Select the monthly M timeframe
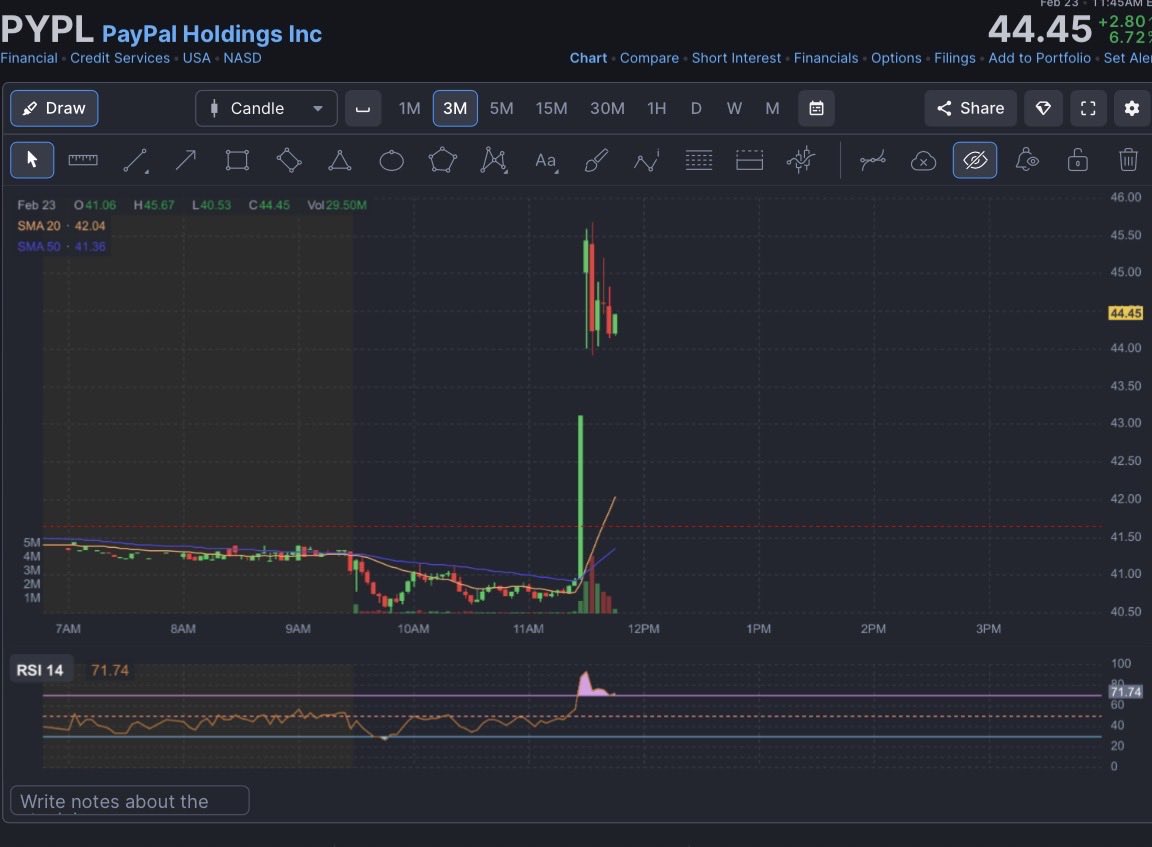The height and width of the screenshot is (847, 1152). click(x=772, y=109)
